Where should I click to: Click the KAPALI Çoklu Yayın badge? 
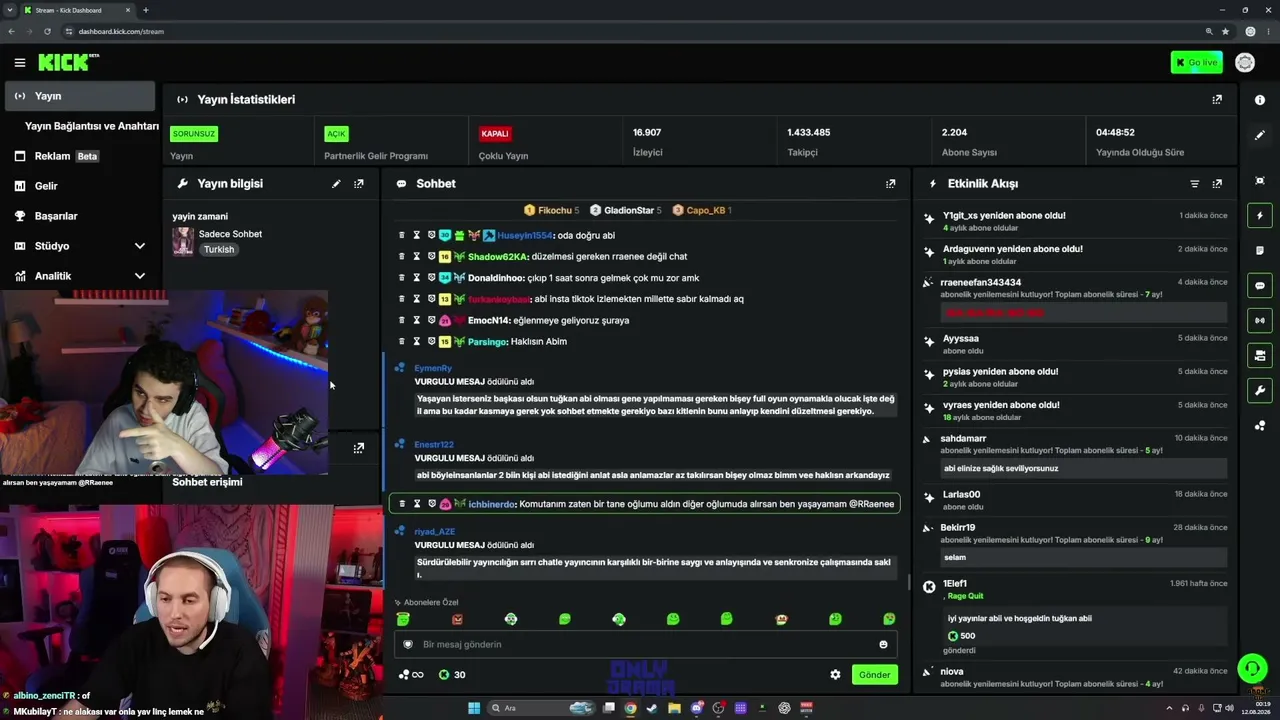(495, 134)
